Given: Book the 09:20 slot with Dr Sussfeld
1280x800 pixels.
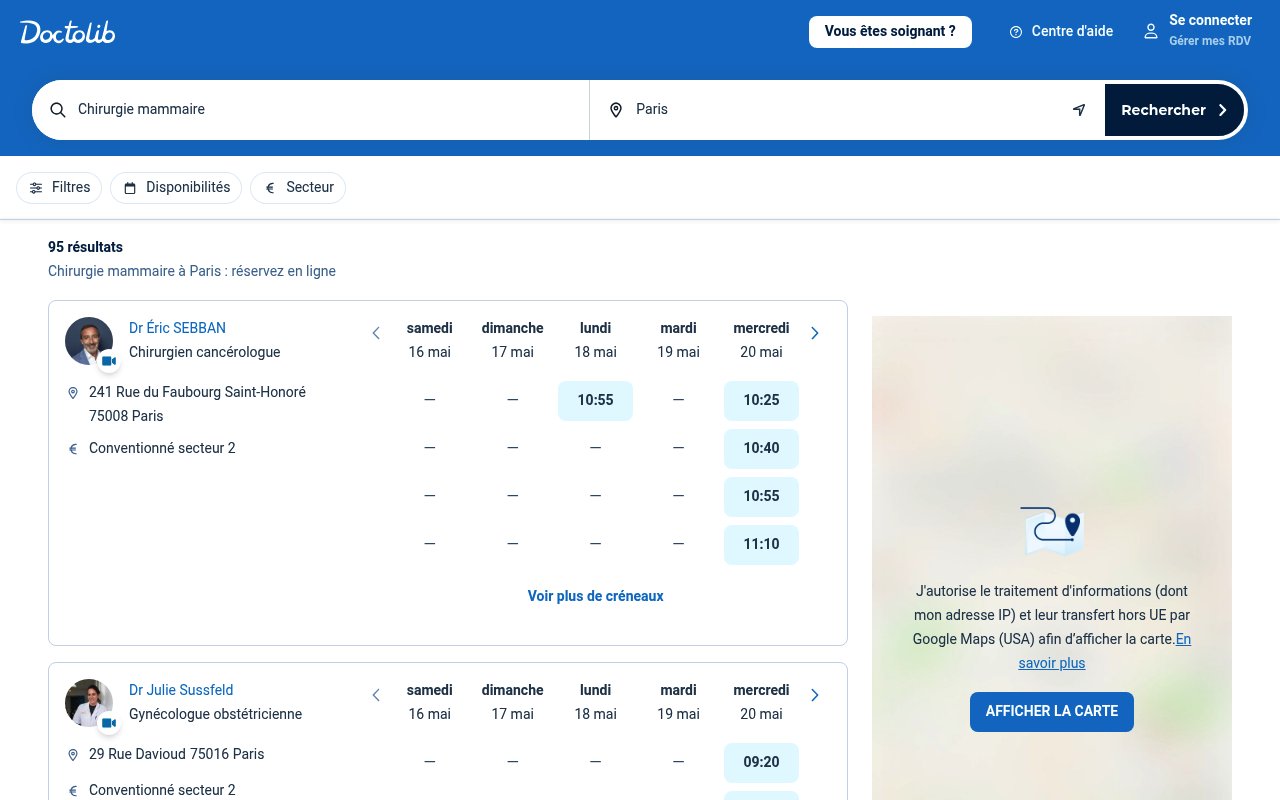Looking at the screenshot, I should click(x=761, y=763).
